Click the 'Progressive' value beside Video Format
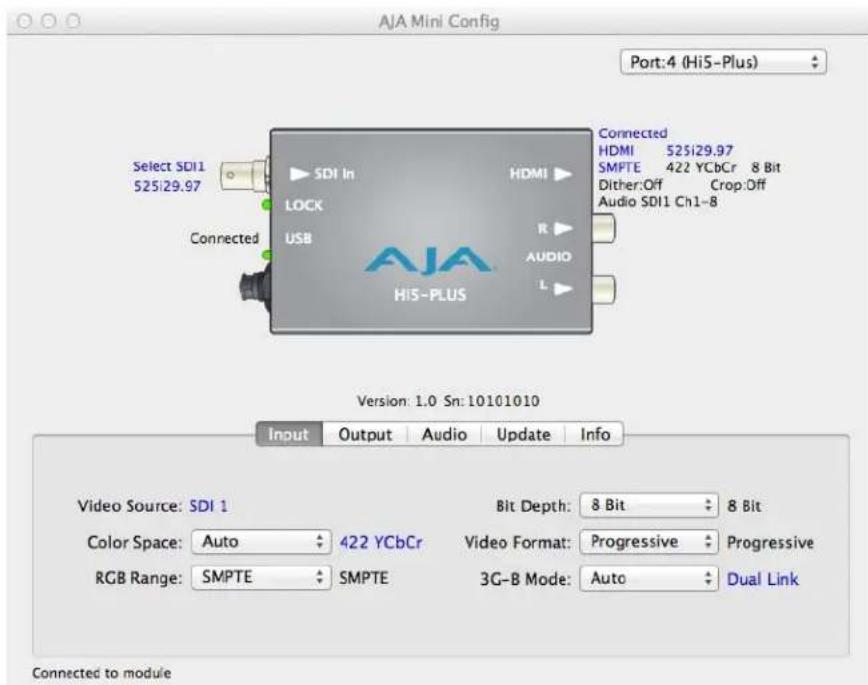Screen dimensions: 868x685 point(770,543)
